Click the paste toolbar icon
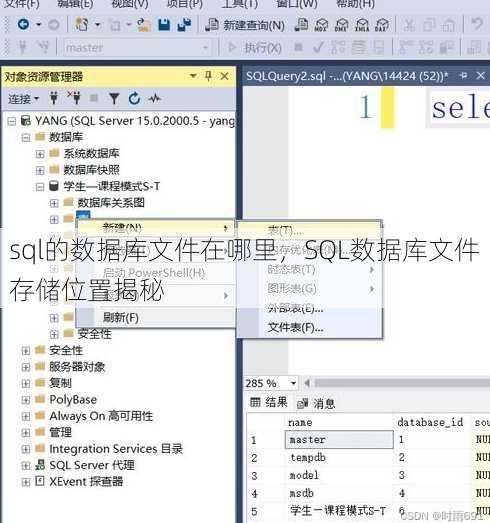 tap(449, 25)
